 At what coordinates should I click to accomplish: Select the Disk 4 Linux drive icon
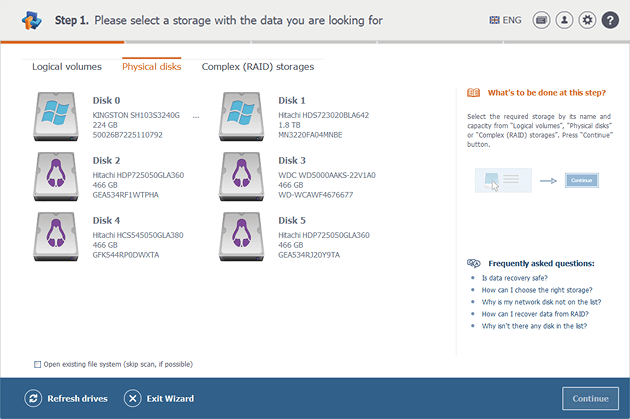(56, 237)
